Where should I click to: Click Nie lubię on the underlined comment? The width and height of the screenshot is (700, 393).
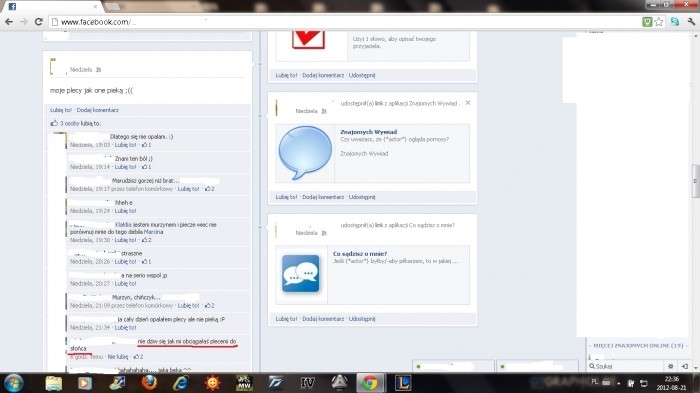(118, 357)
